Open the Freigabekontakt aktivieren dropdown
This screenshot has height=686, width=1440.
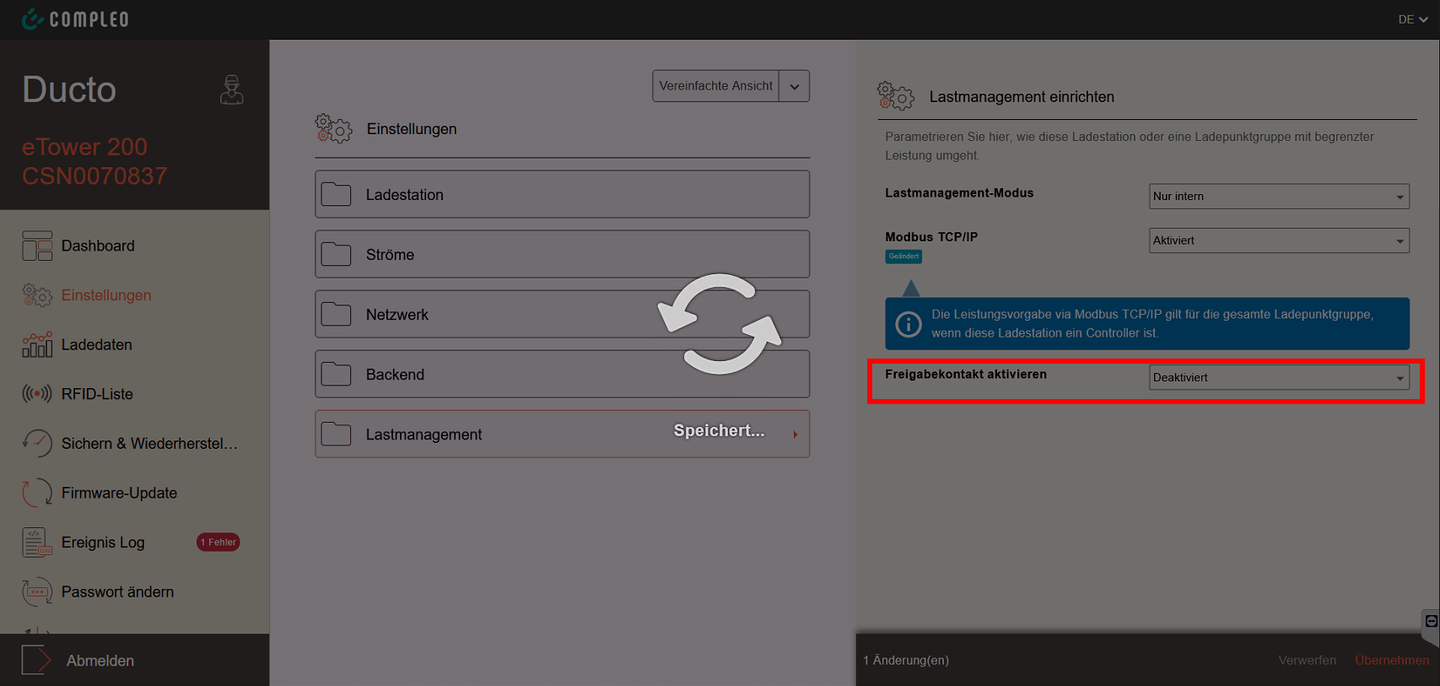(x=1279, y=378)
